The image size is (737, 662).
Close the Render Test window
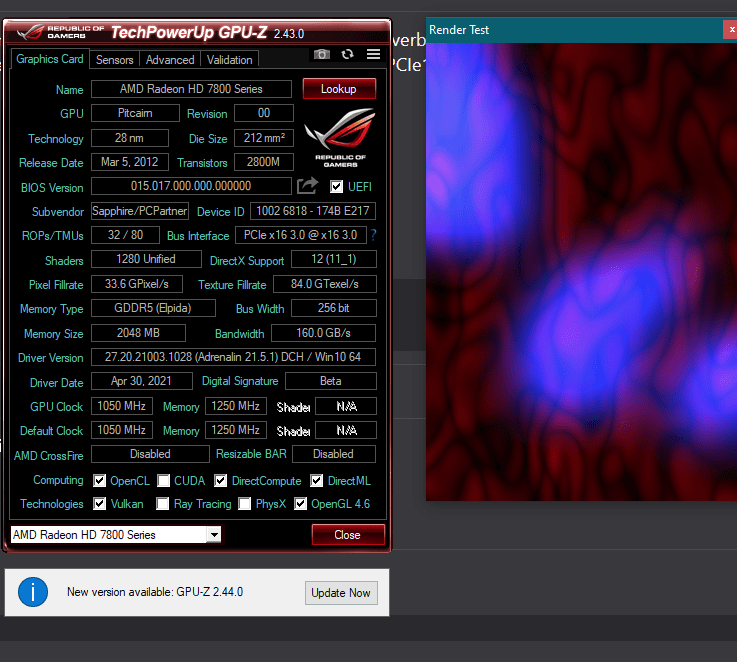tap(731, 30)
